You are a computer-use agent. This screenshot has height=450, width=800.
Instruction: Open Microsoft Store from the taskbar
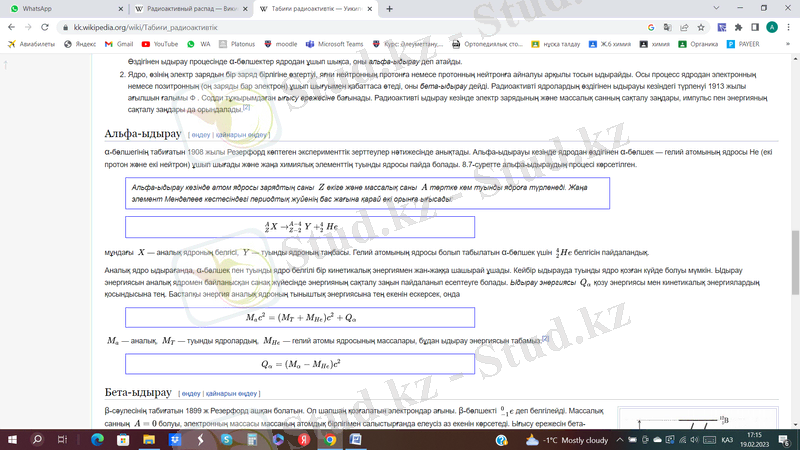coord(123,440)
